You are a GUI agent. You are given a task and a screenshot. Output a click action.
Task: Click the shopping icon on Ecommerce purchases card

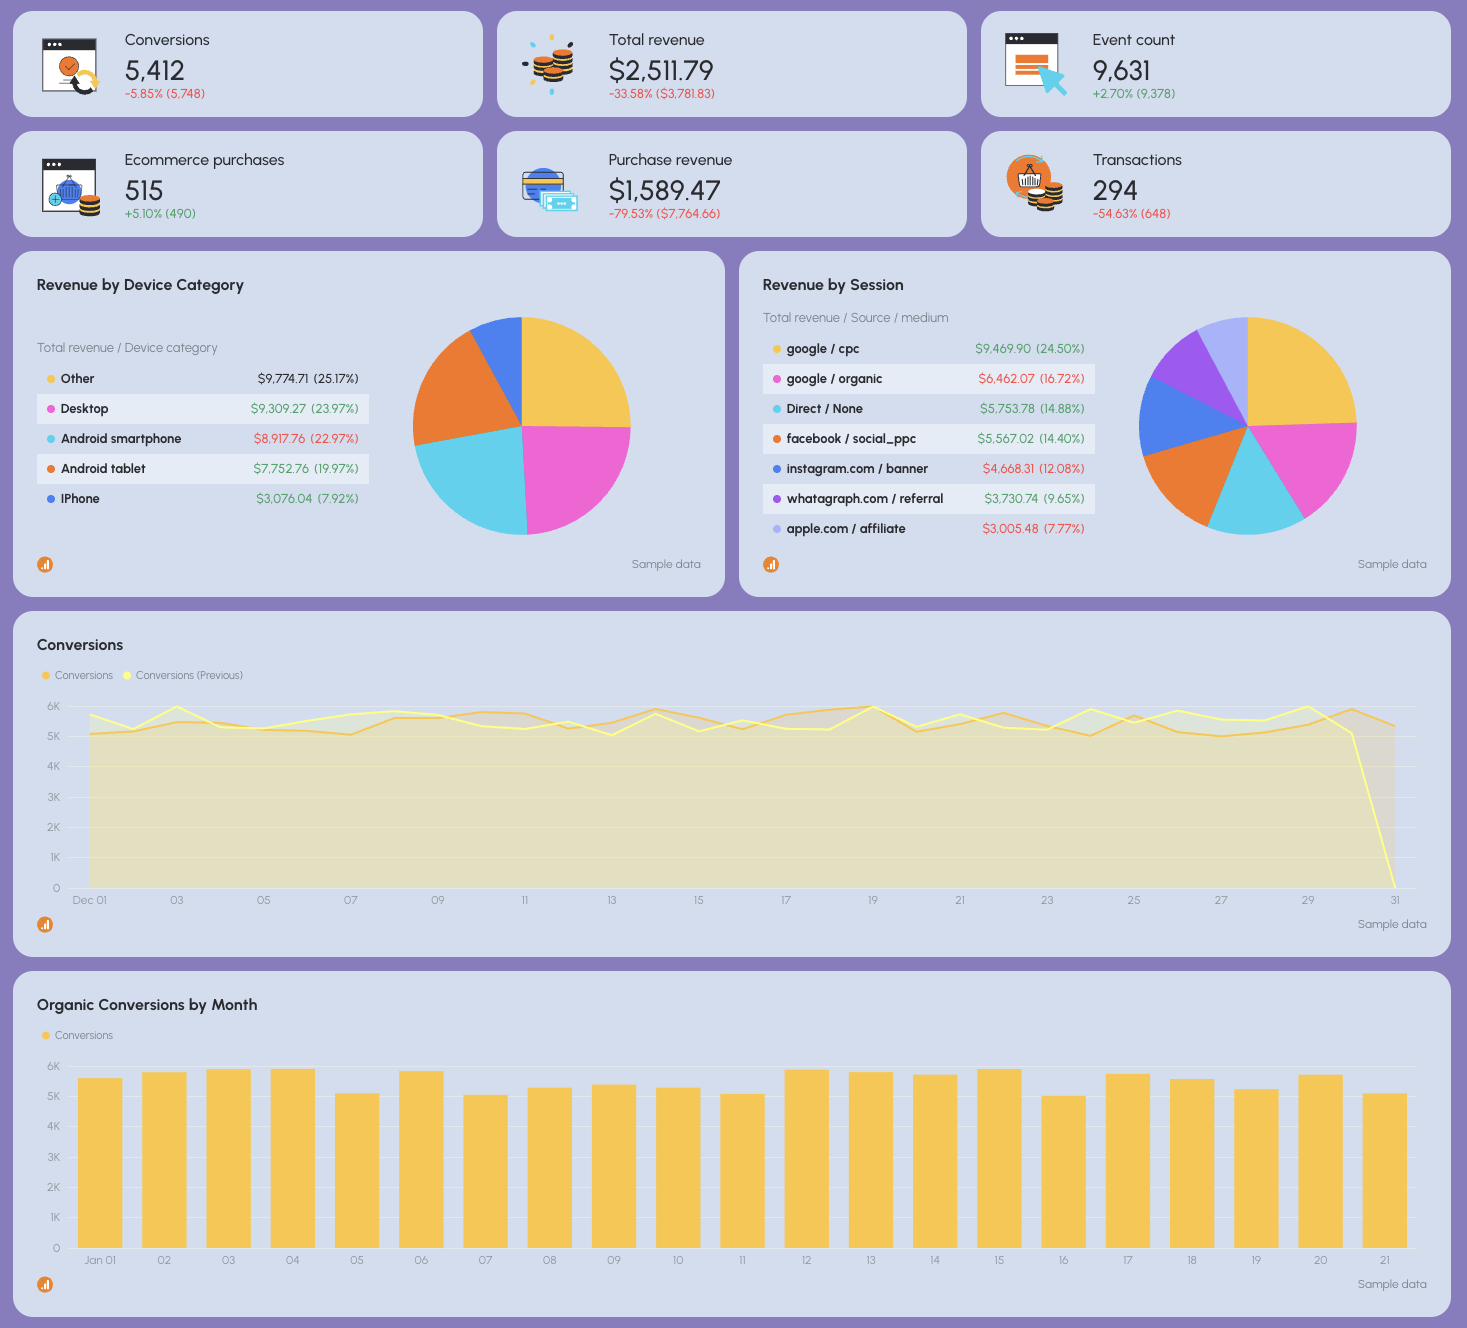[x=69, y=184]
